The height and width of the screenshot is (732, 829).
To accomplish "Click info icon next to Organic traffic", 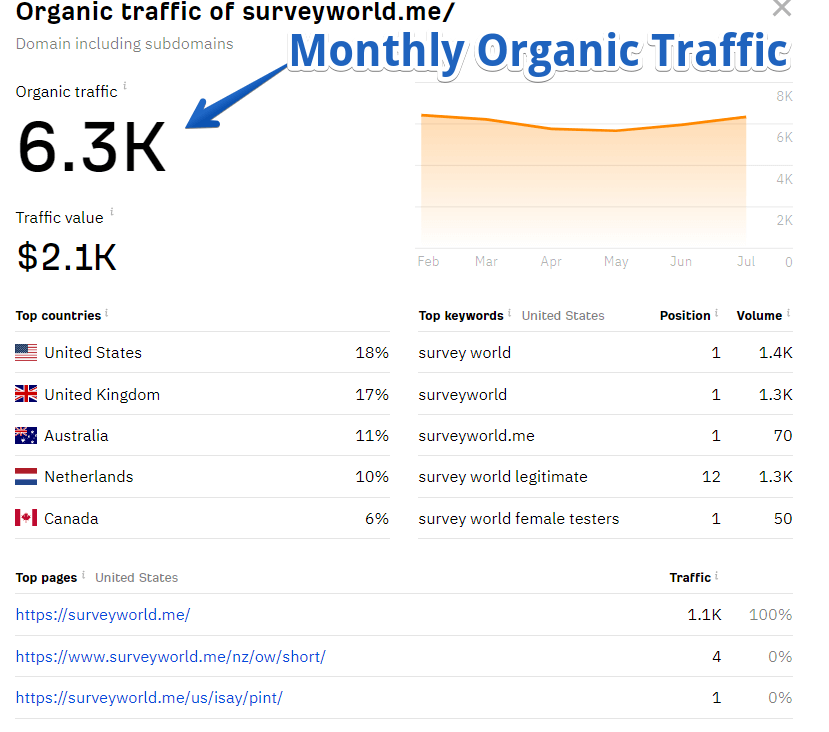I will click(x=125, y=85).
